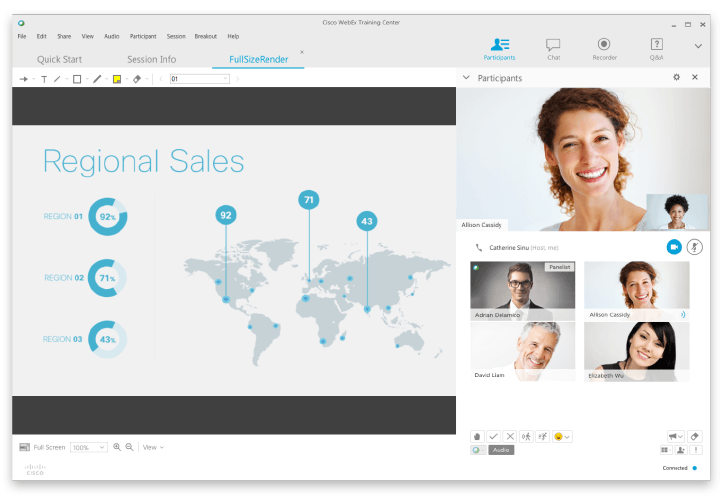Select Adrian Delamico video thumbnail

522,291
